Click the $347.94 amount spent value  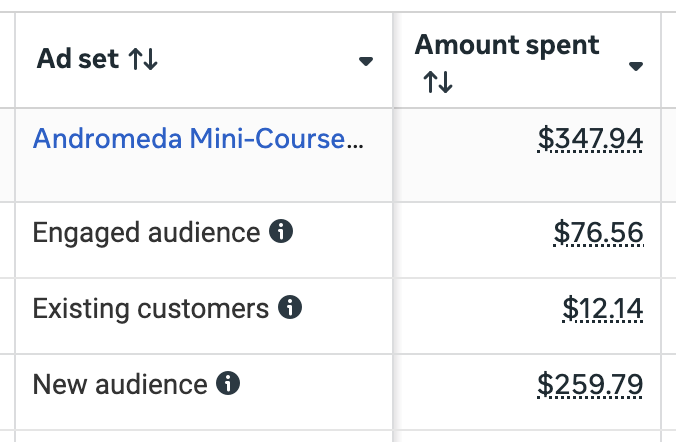(x=590, y=139)
